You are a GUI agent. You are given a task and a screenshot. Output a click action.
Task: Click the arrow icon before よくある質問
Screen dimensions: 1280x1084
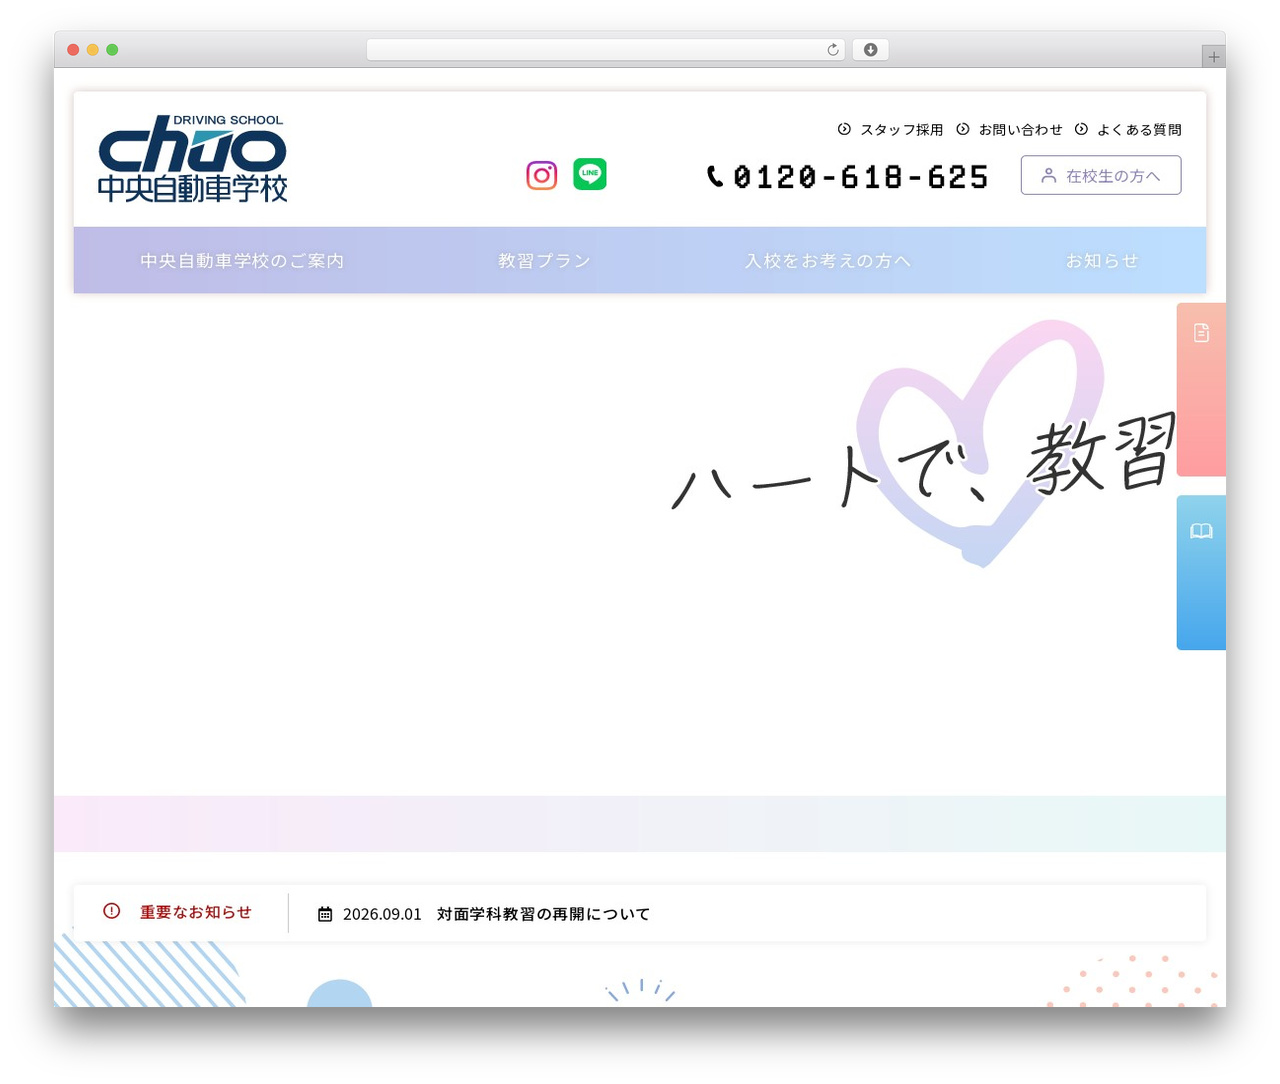tap(1081, 129)
